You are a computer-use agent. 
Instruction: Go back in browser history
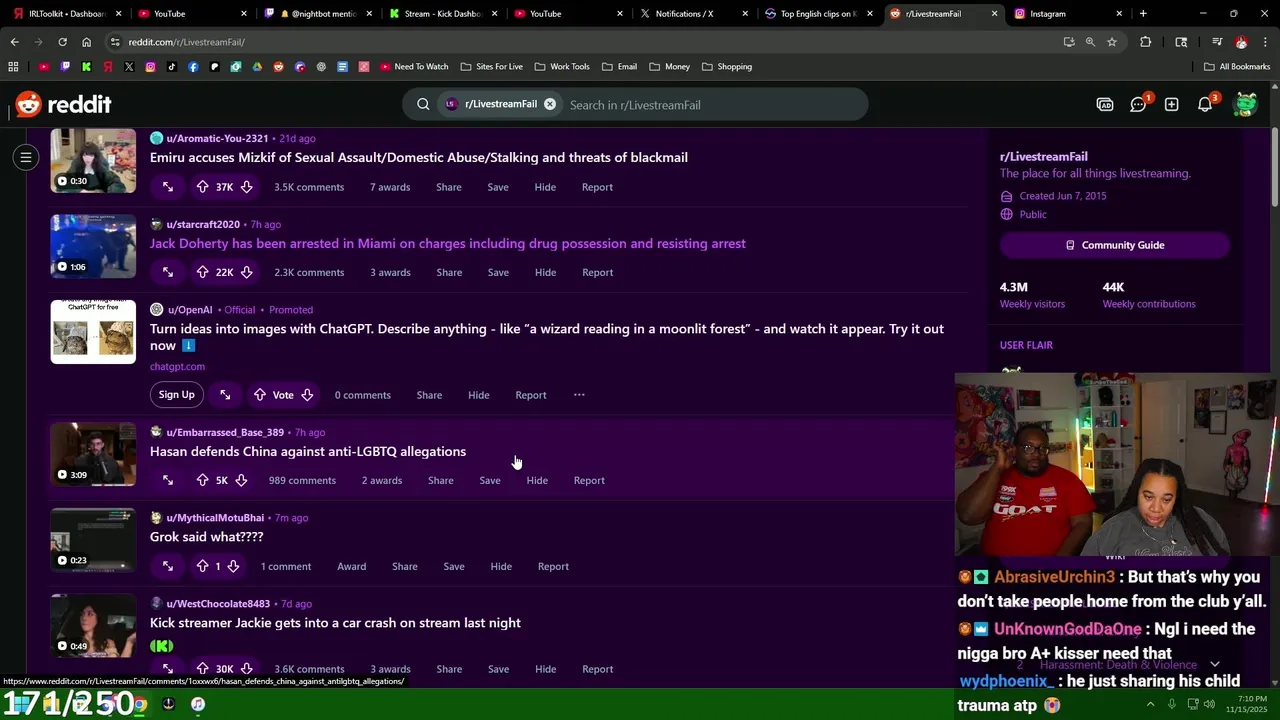point(14,42)
